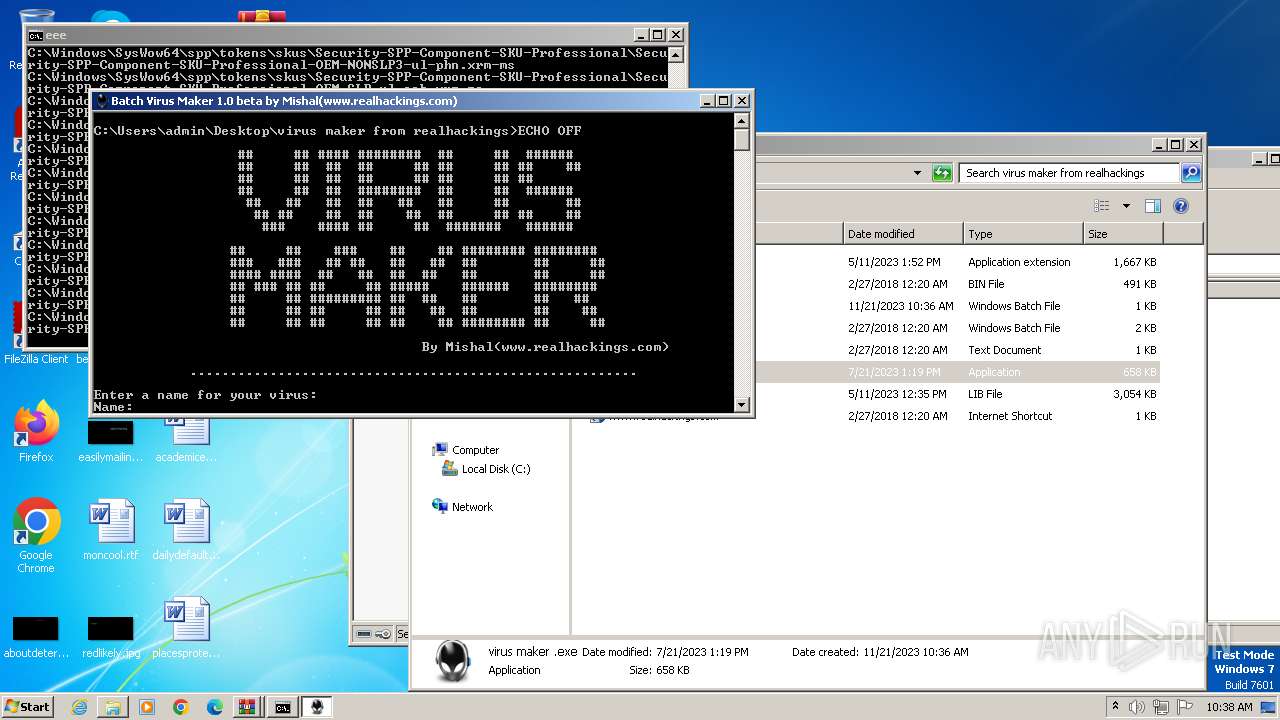
Task: Select the moncool.rtf desktop file
Action: [x=110, y=530]
